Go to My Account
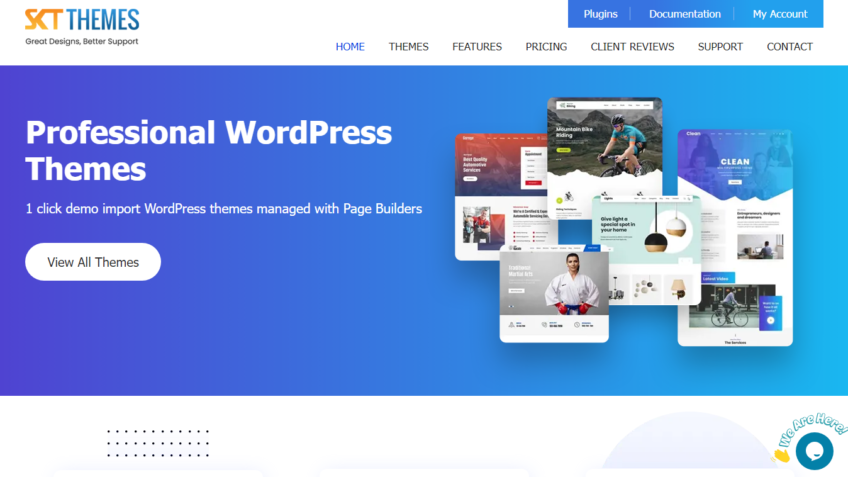 (x=779, y=14)
